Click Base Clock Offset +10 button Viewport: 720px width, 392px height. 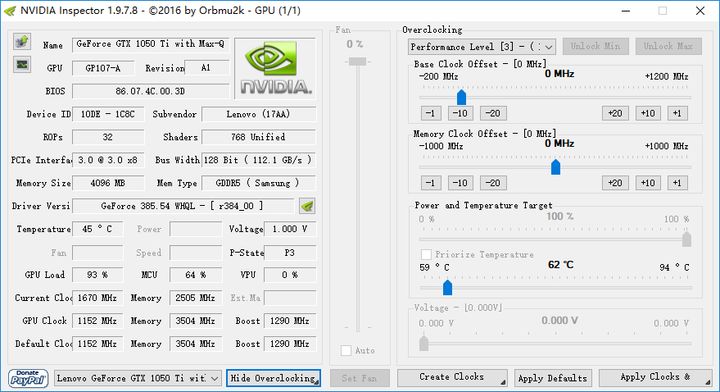648,113
